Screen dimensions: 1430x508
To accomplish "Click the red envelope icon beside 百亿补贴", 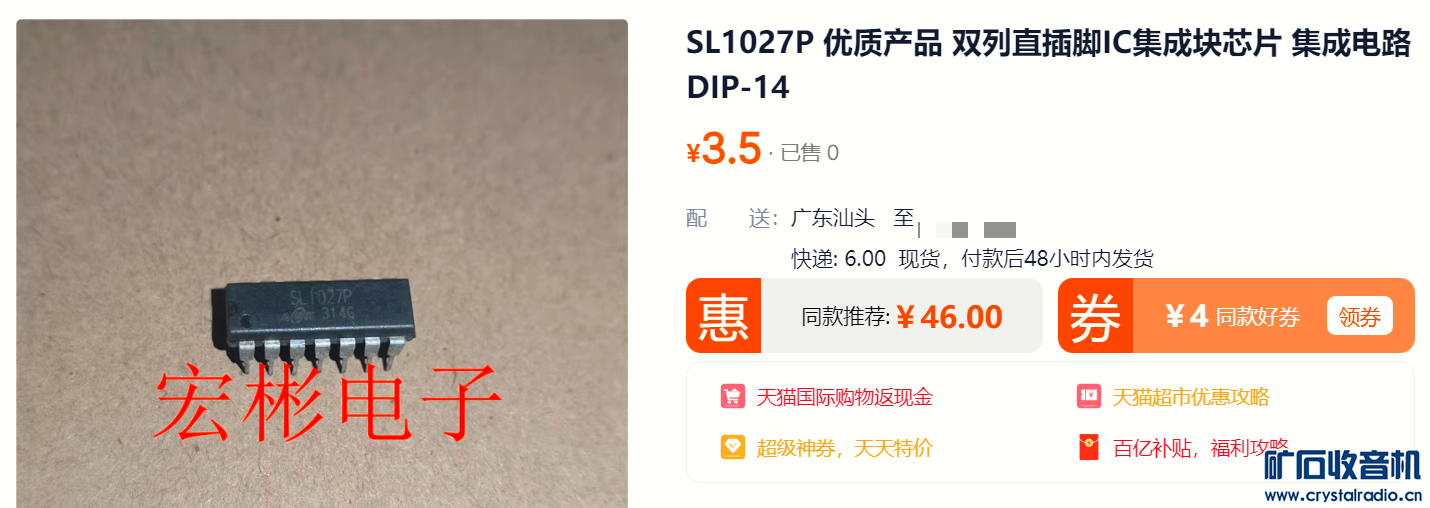I will coord(1089,447).
